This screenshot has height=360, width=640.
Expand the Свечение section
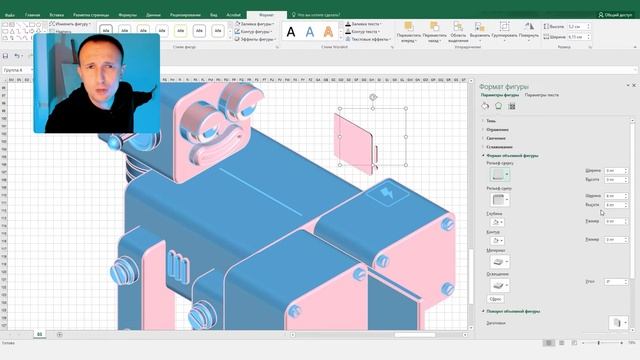[x=496, y=138]
